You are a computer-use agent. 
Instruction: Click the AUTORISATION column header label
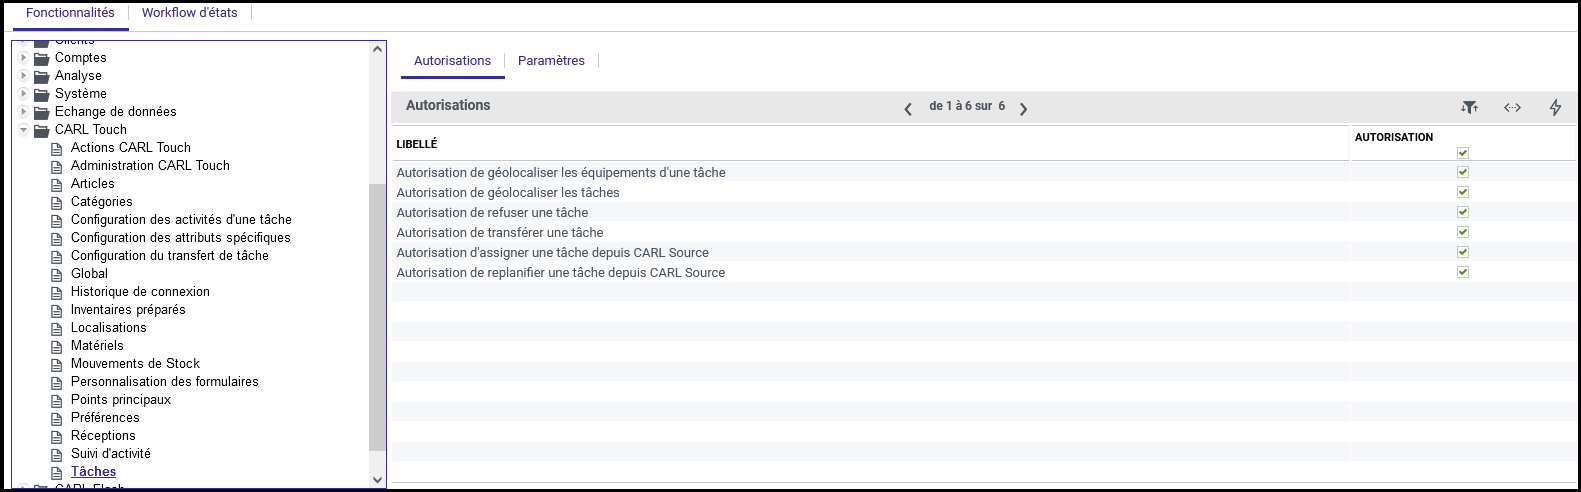pyautogui.click(x=1393, y=137)
